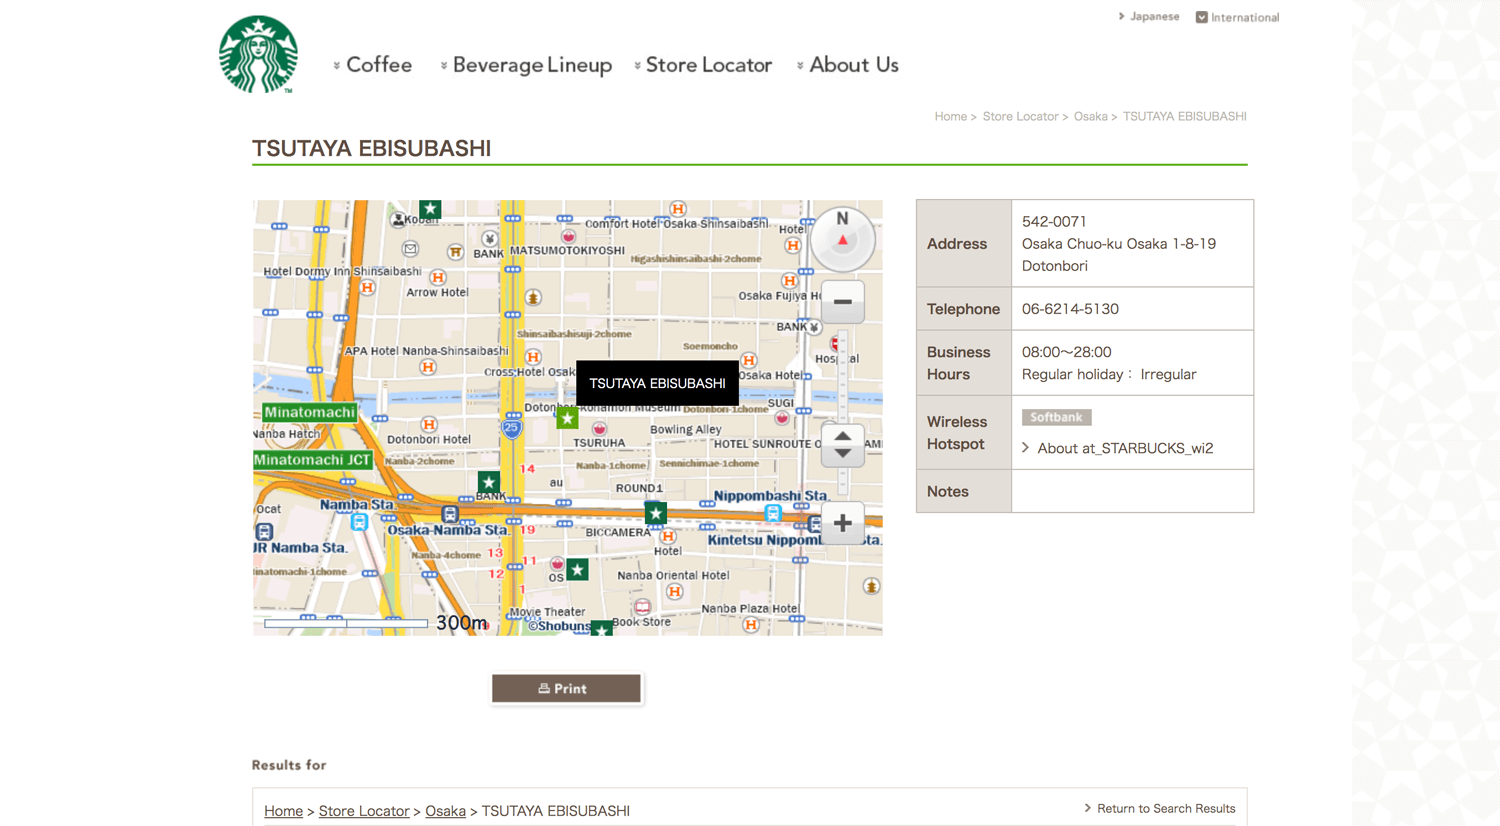Screen dimensions: 1500x826
Task: Click the post office envelope icon
Action: tap(410, 248)
